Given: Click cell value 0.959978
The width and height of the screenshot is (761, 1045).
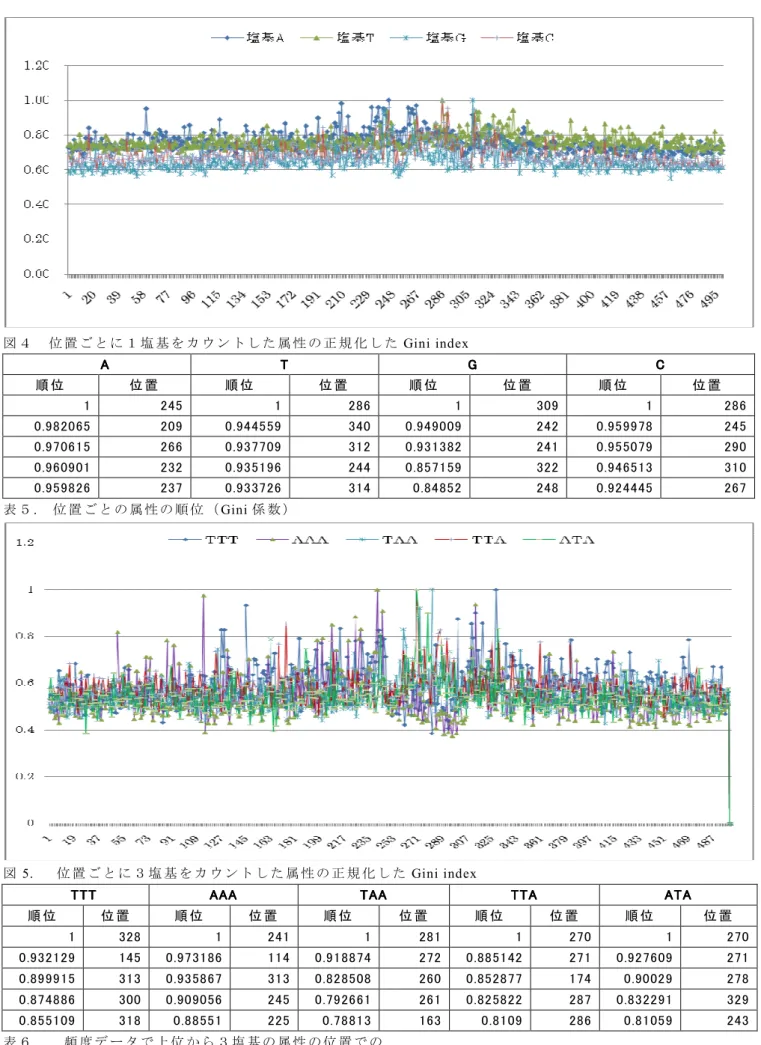Looking at the screenshot, I should (625, 427).
